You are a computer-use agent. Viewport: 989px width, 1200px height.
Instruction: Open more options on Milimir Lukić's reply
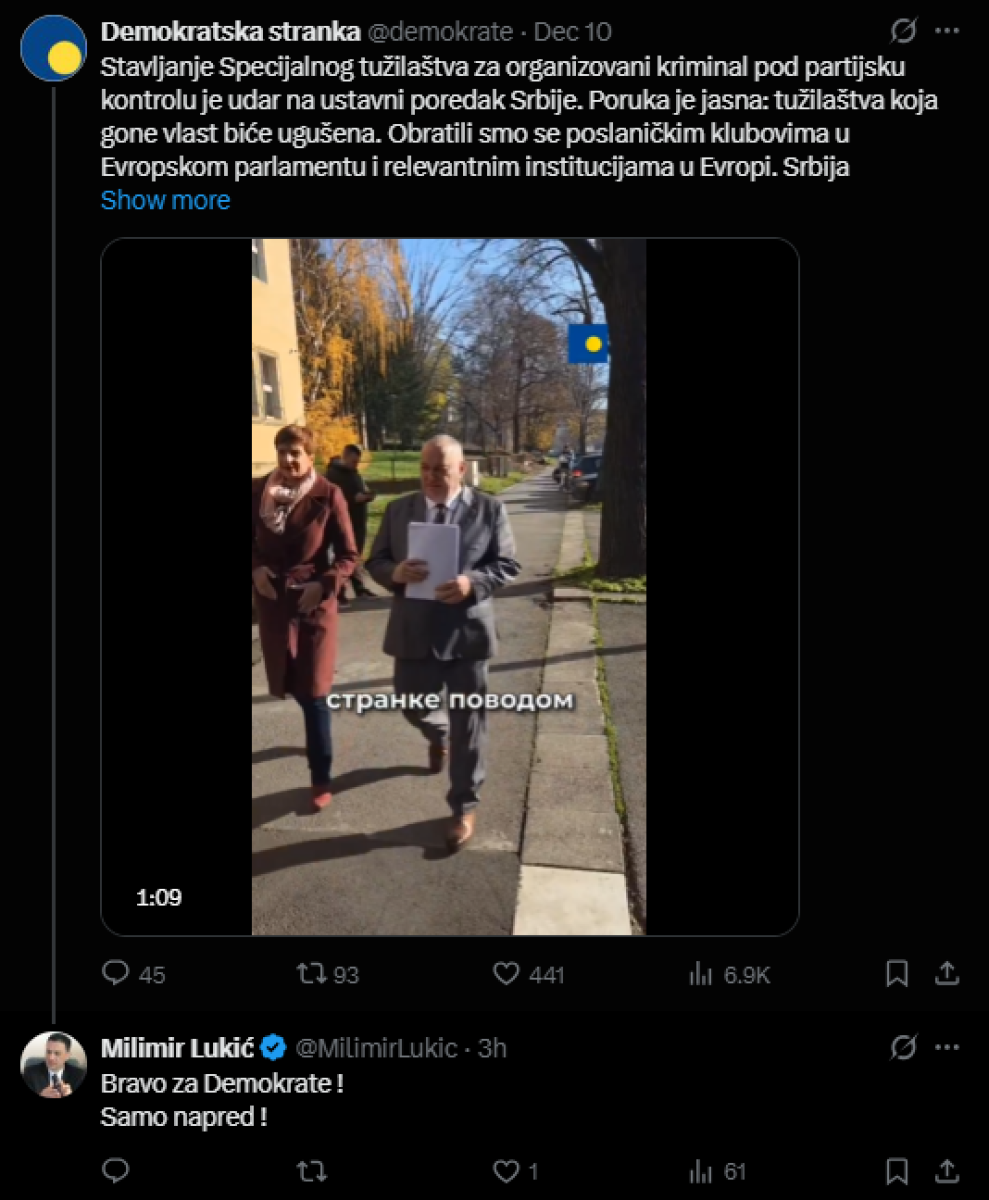(947, 1048)
